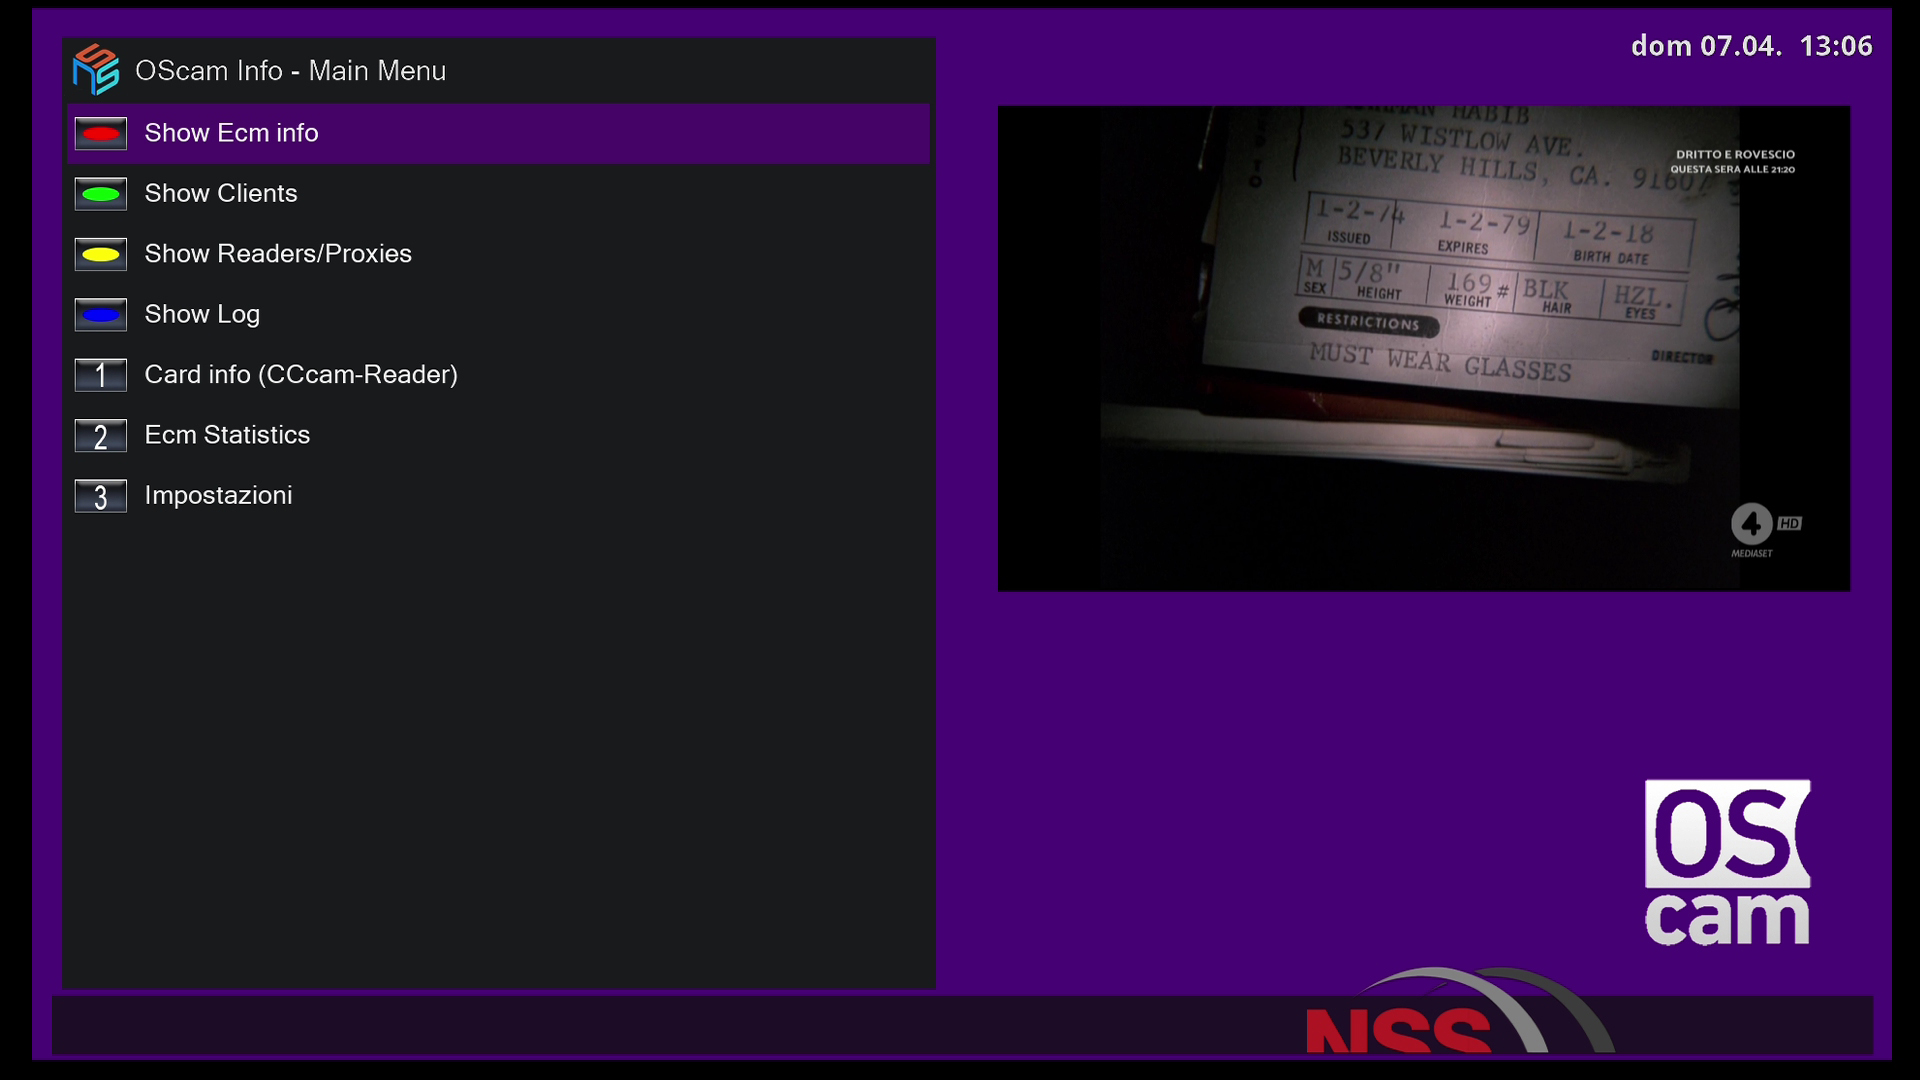Open Ecm Statistics
The width and height of the screenshot is (1920, 1080).
(227, 435)
